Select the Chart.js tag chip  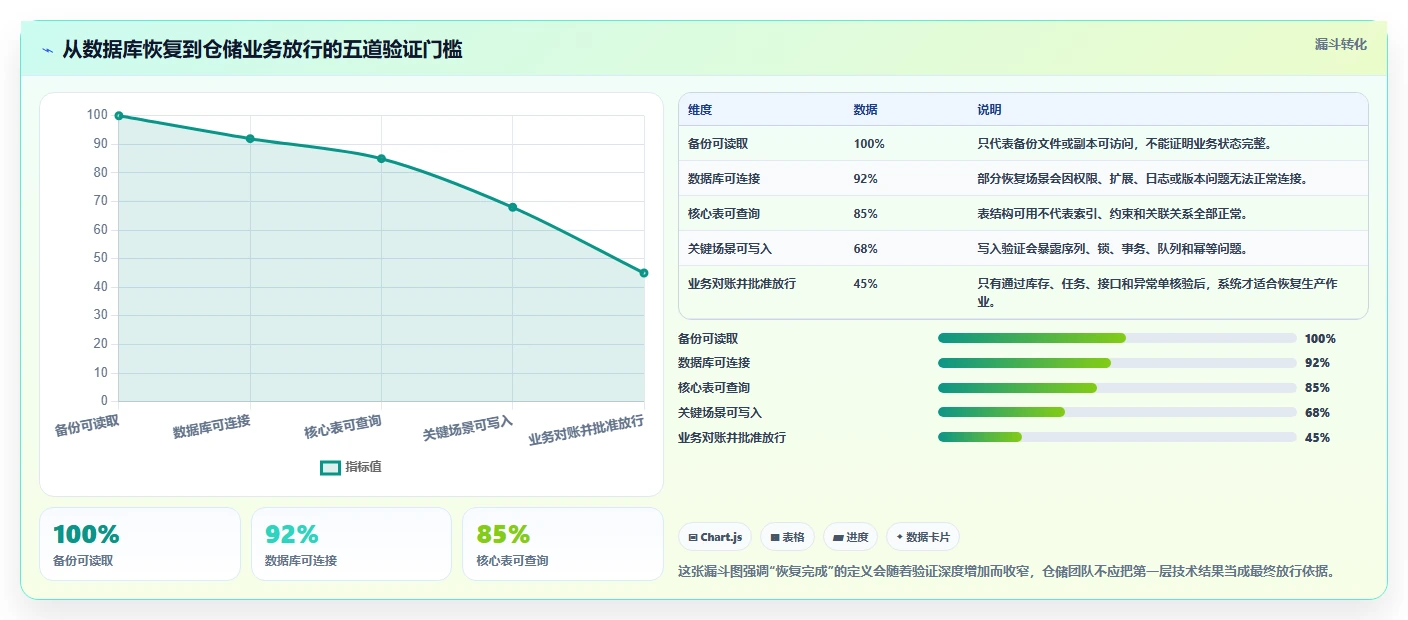coord(715,537)
